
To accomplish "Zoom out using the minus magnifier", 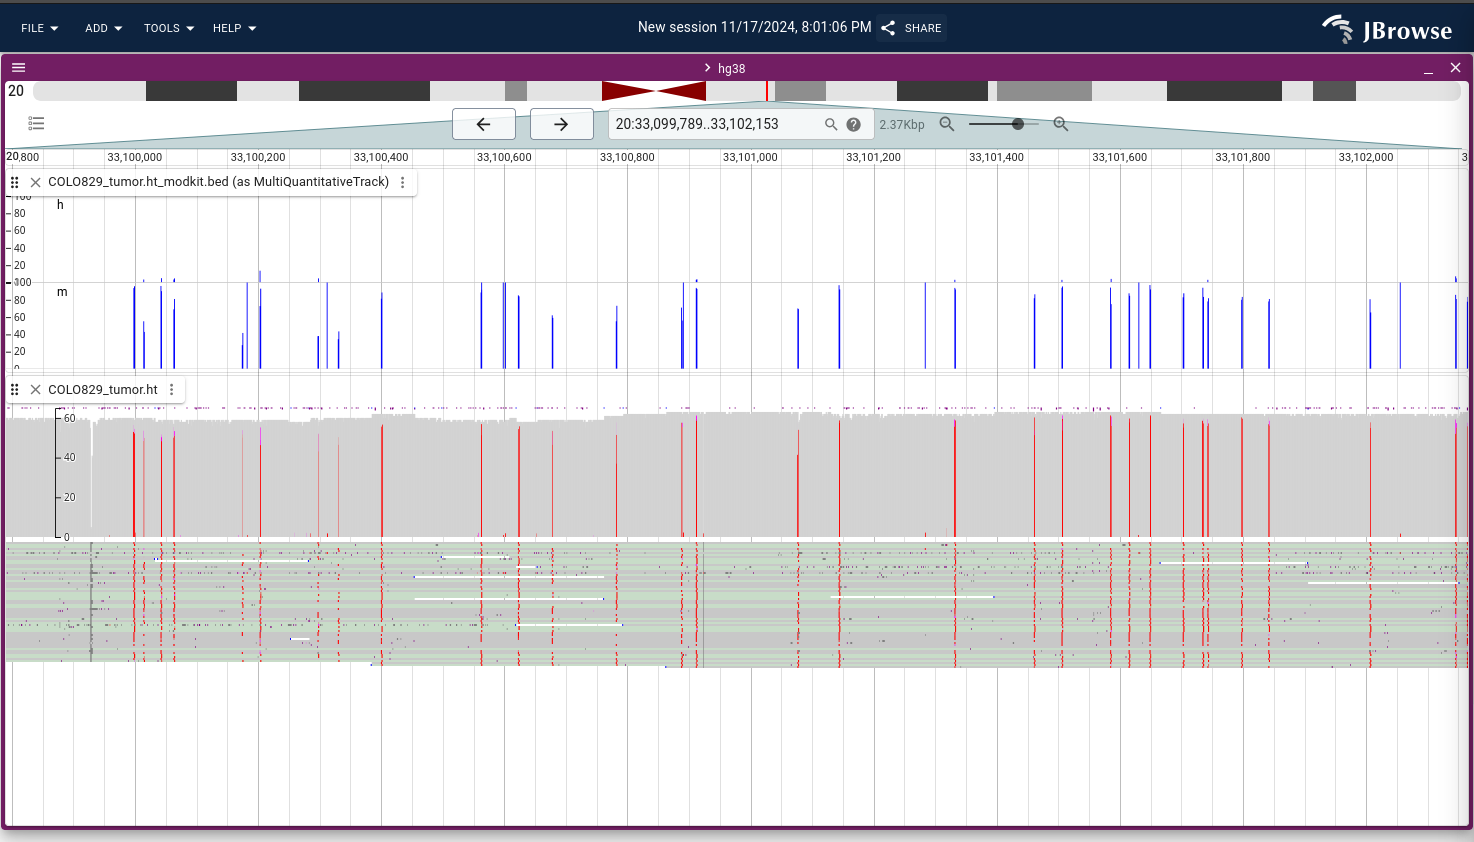I will point(947,124).
